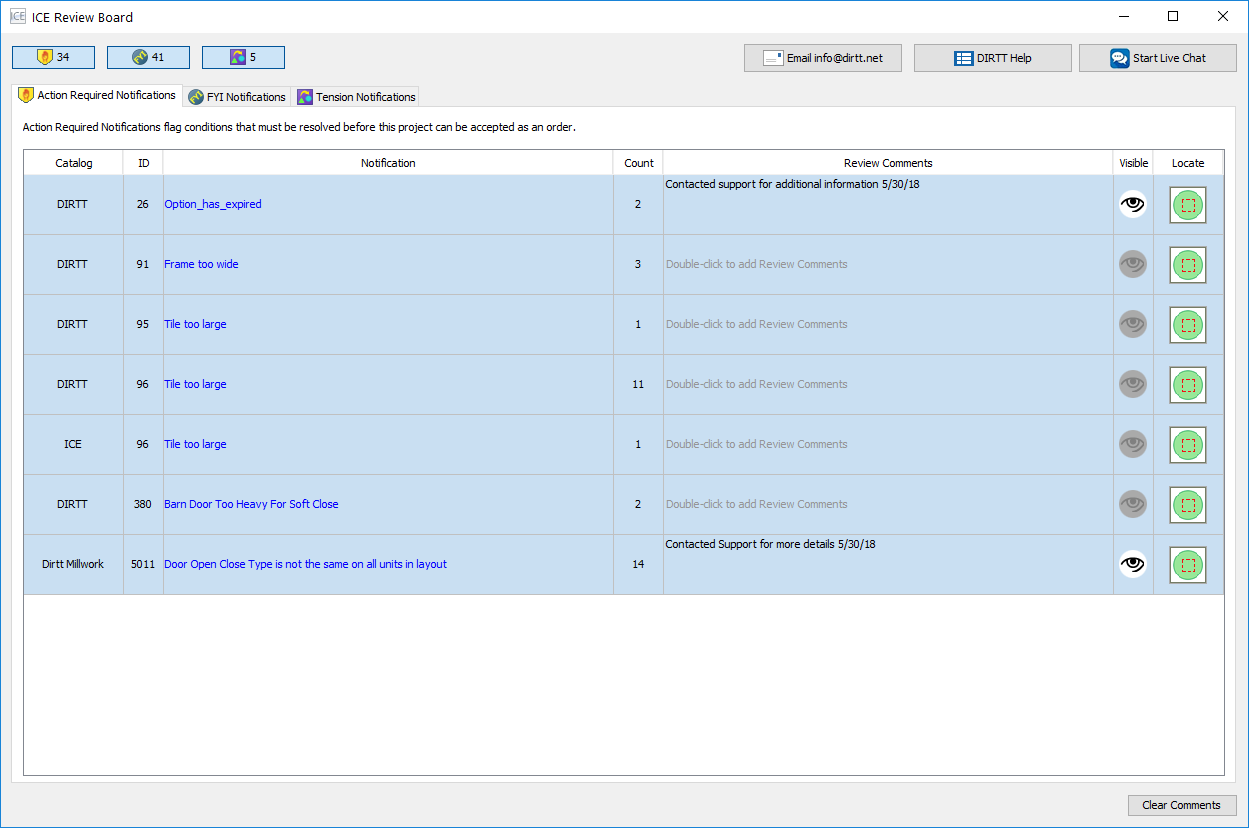Toggle visibility for ID 95 Tile too large

(1133, 325)
